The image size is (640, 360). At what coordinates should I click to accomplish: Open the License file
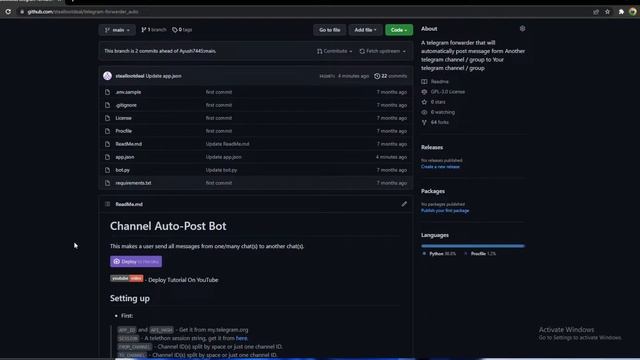123,118
